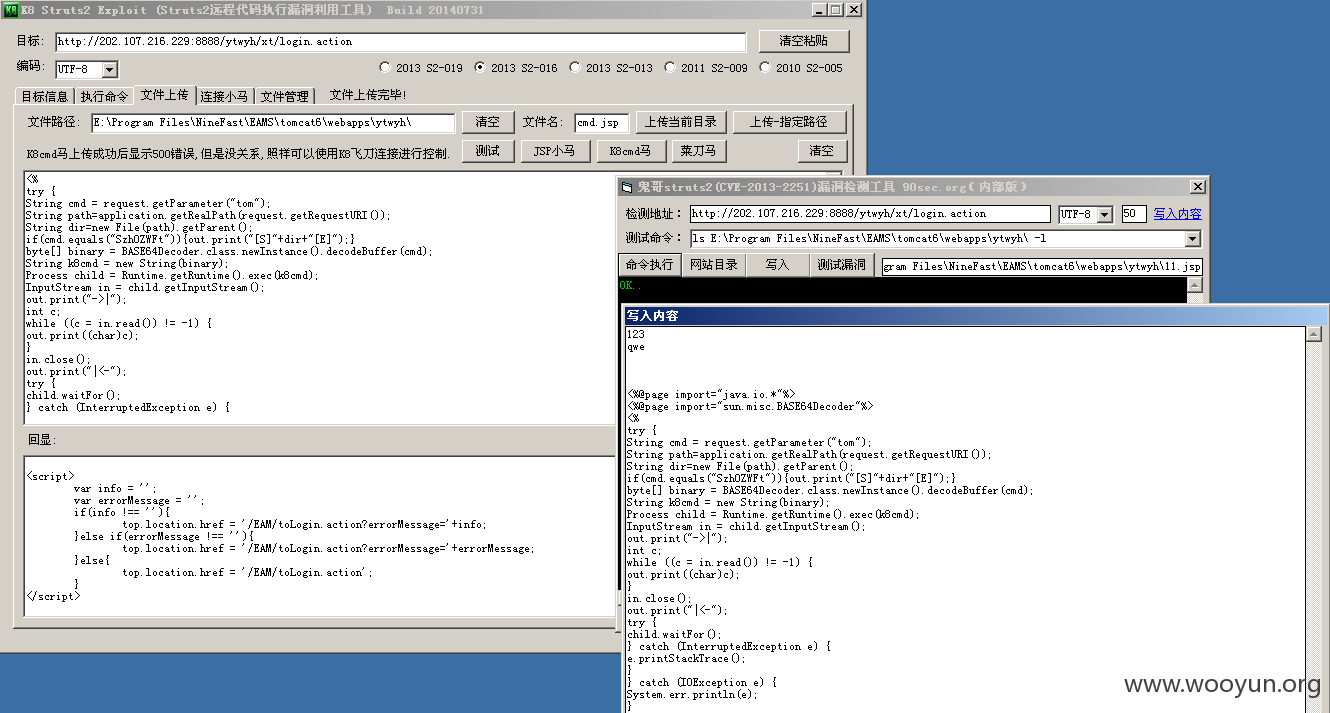This screenshot has width=1330, height=713.
Task: Switch to the 文件管理 tab
Action: click(x=285, y=96)
